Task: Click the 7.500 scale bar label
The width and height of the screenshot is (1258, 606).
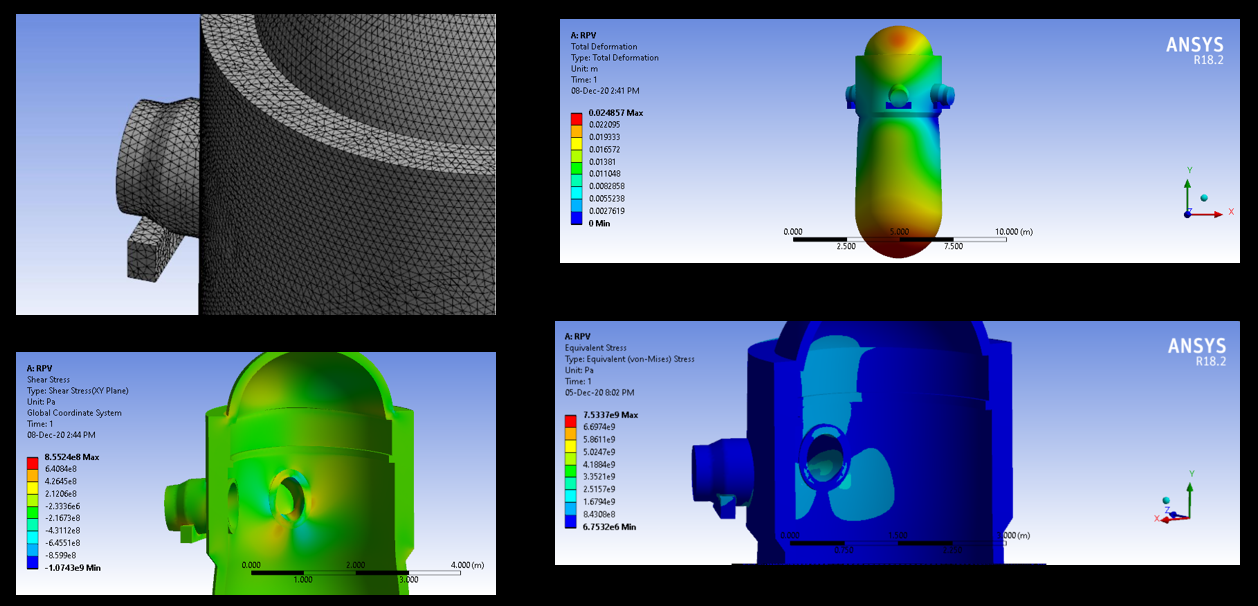Action: [x=953, y=246]
